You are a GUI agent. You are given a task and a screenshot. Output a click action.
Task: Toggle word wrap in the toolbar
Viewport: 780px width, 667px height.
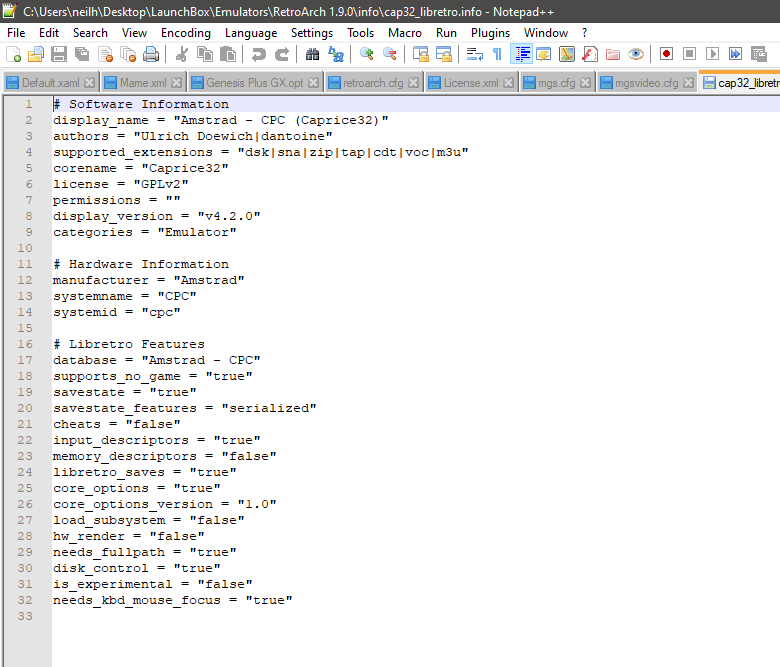pos(475,54)
